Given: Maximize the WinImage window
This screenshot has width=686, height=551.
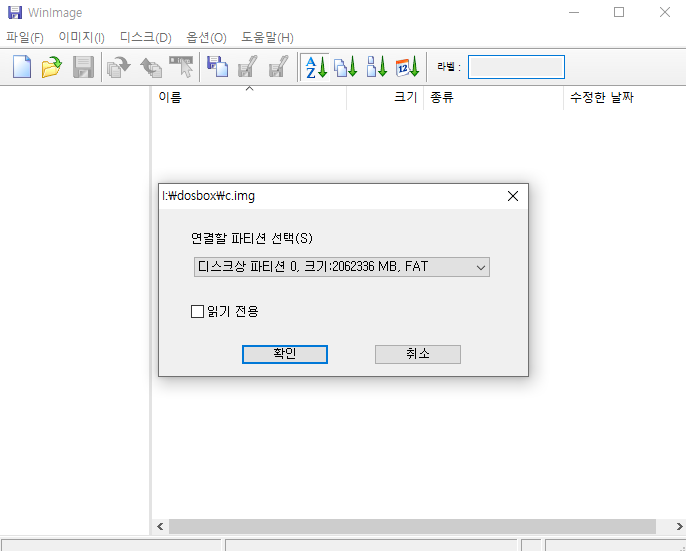Looking at the screenshot, I should [619, 12].
